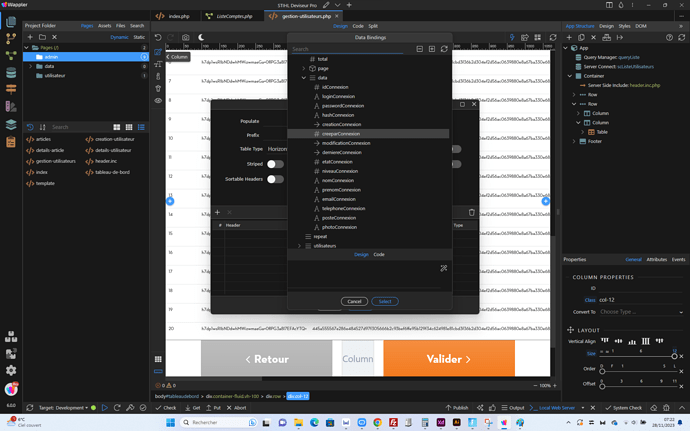Viewport: 690px width, 431px height.
Task: Click Select in Data Bindings dialog
Action: [385, 302]
